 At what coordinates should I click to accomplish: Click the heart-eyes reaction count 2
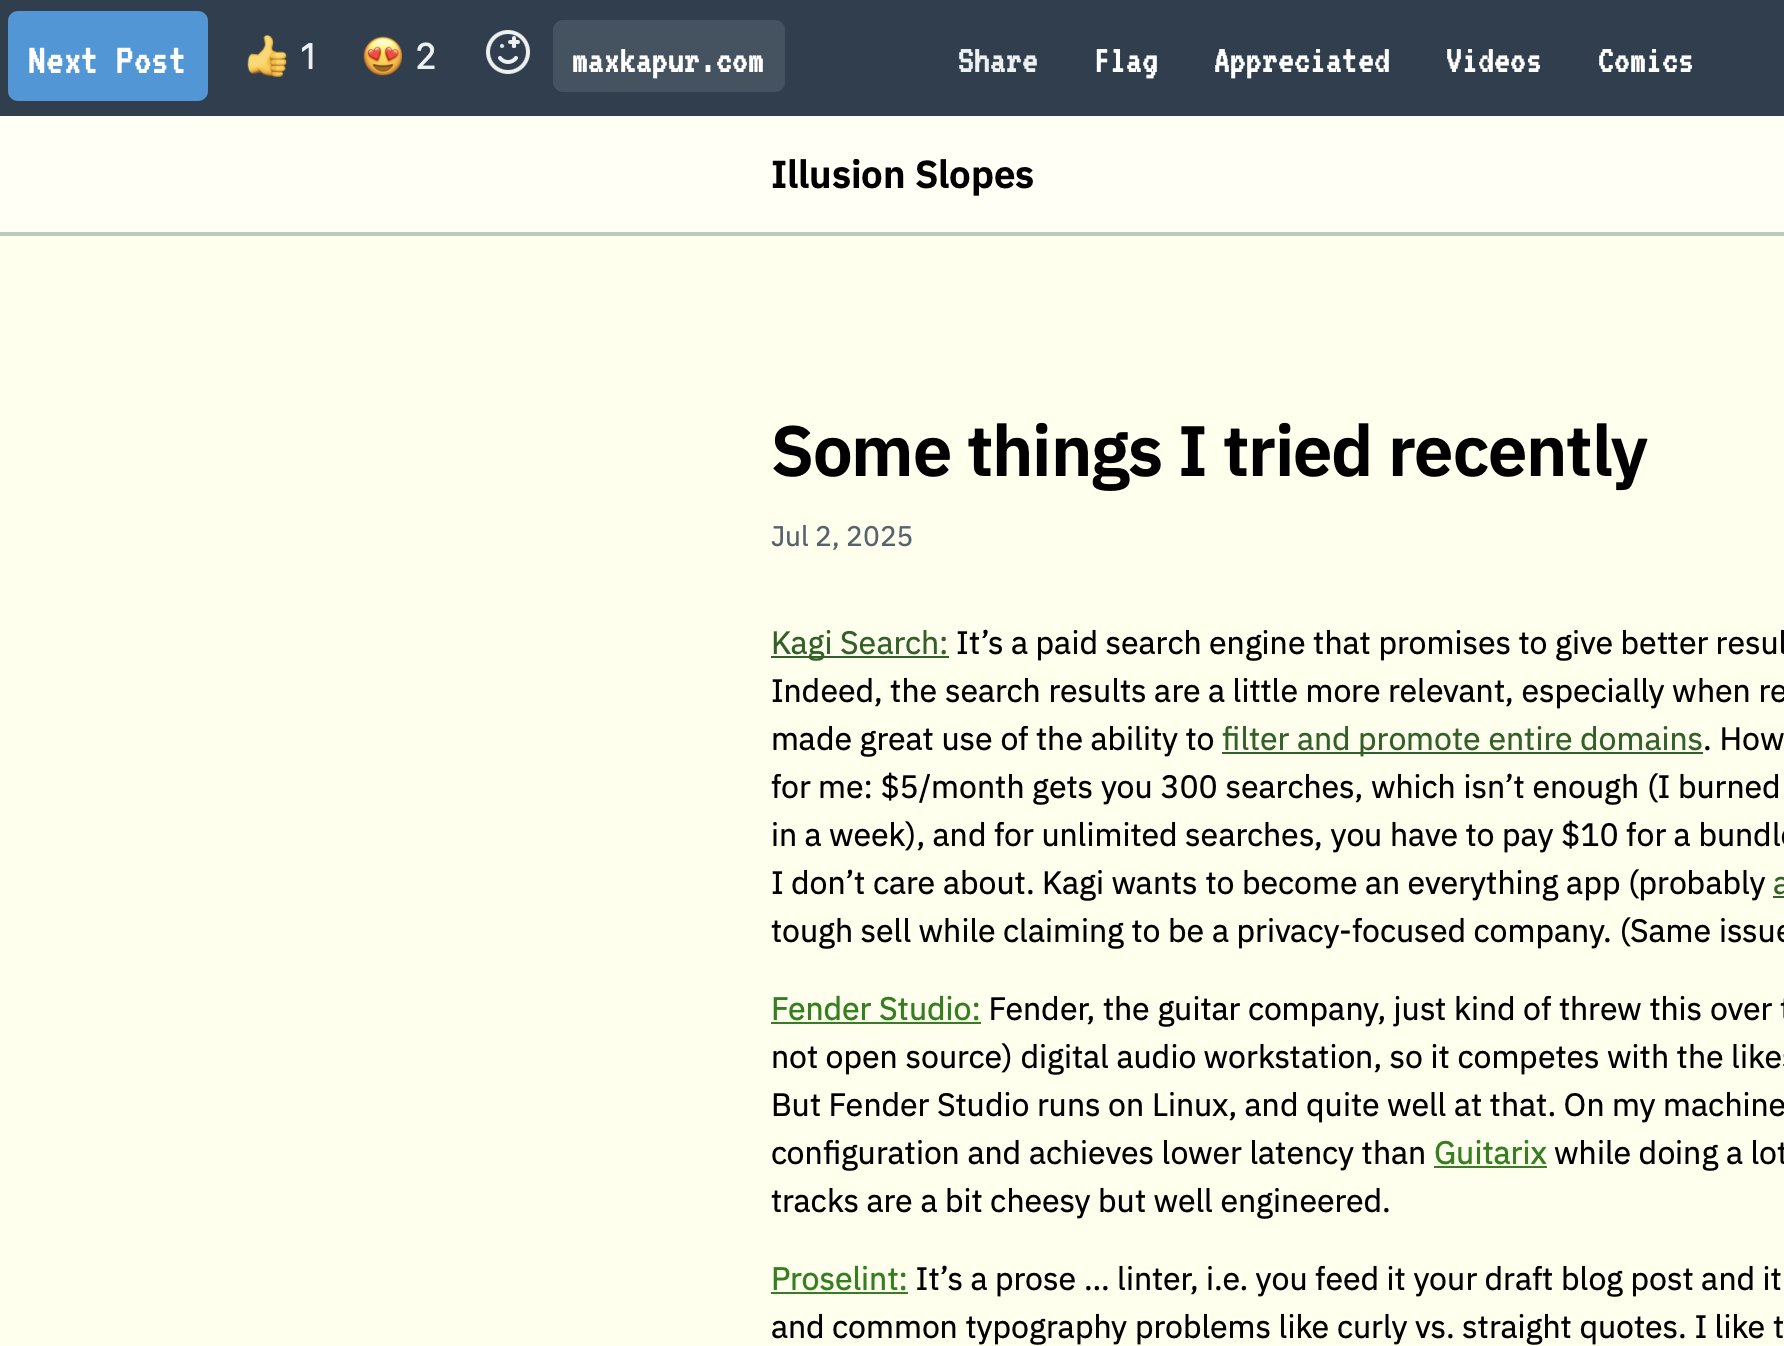point(426,57)
